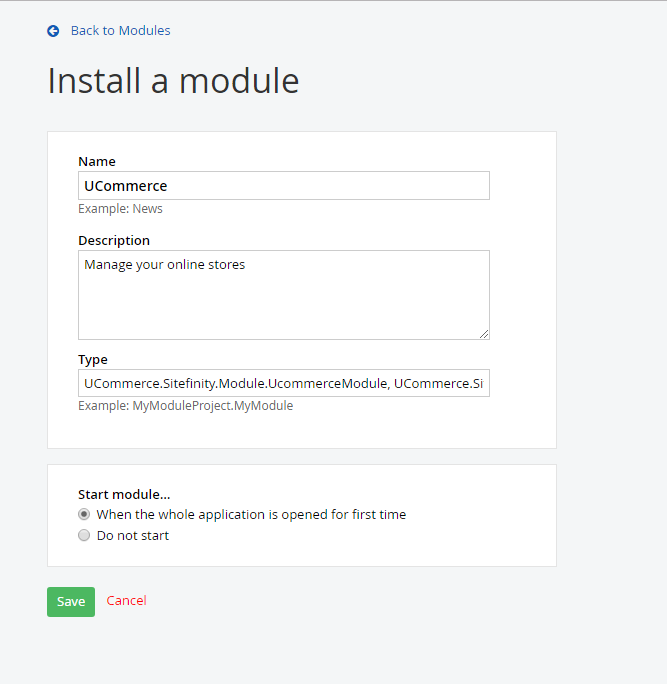The height and width of the screenshot is (684, 667).
Task: Click the Description box resize handle
Action: tap(485, 335)
